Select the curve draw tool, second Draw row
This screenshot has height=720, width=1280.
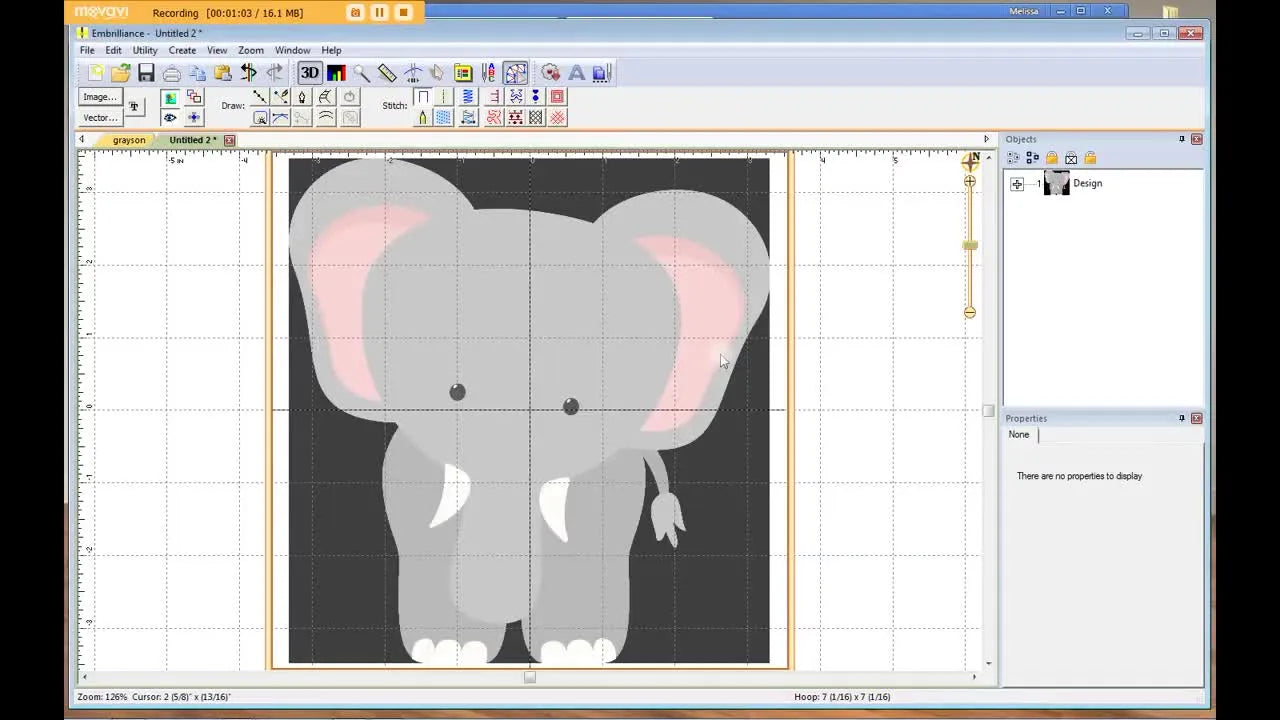point(281,117)
